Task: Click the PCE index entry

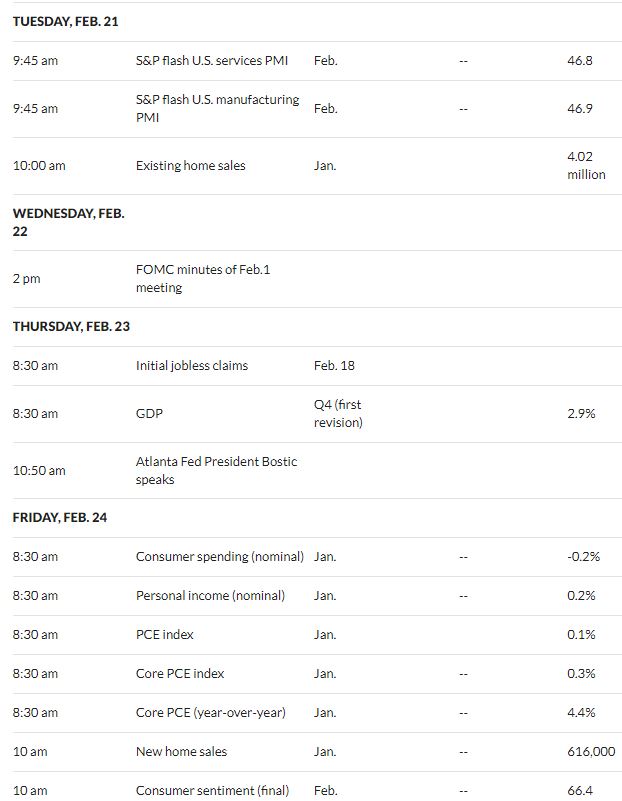Action: click(164, 634)
